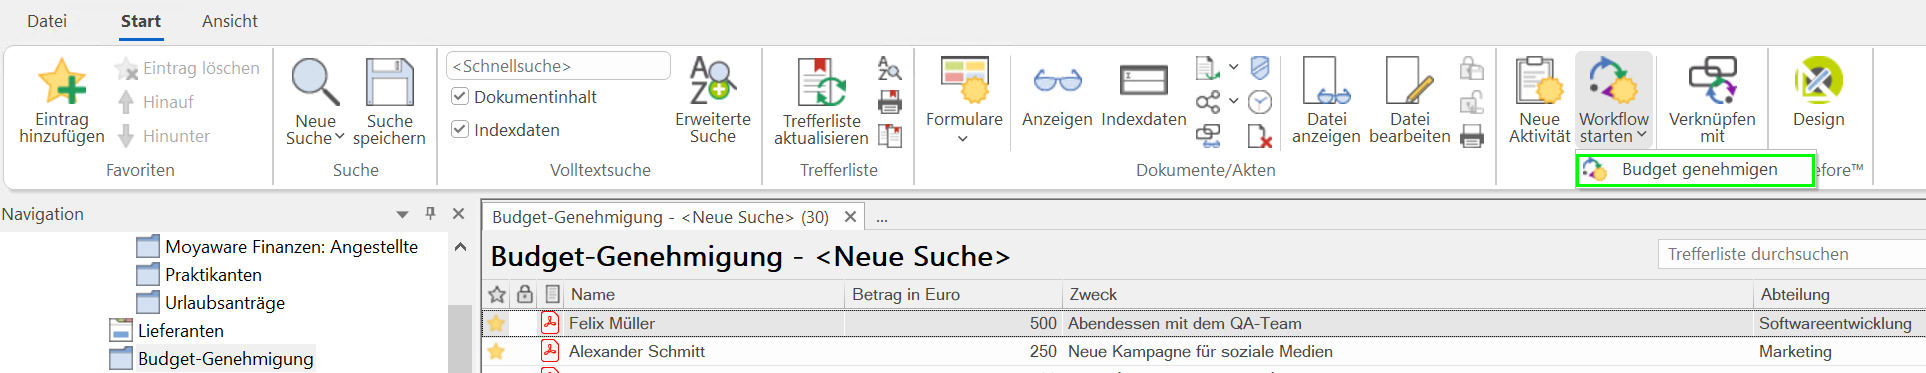Open the tab overflow ellipsis menu
The width and height of the screenshot is (1926, 373).
(x=882, y=218)
